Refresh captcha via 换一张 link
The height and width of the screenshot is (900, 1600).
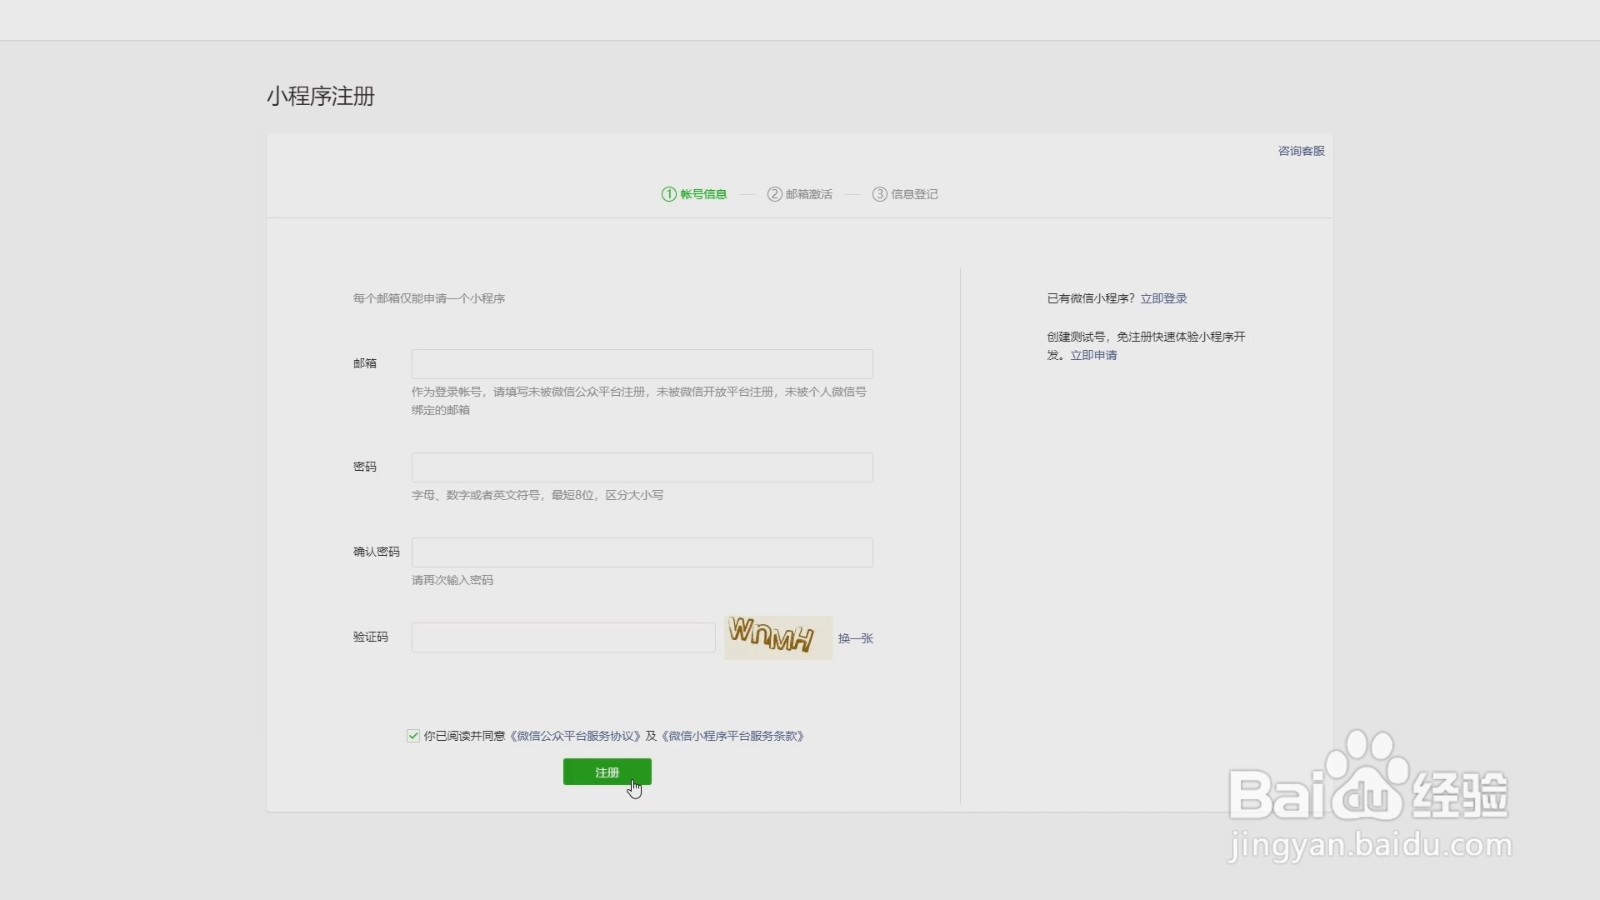(x=855, y=638)
